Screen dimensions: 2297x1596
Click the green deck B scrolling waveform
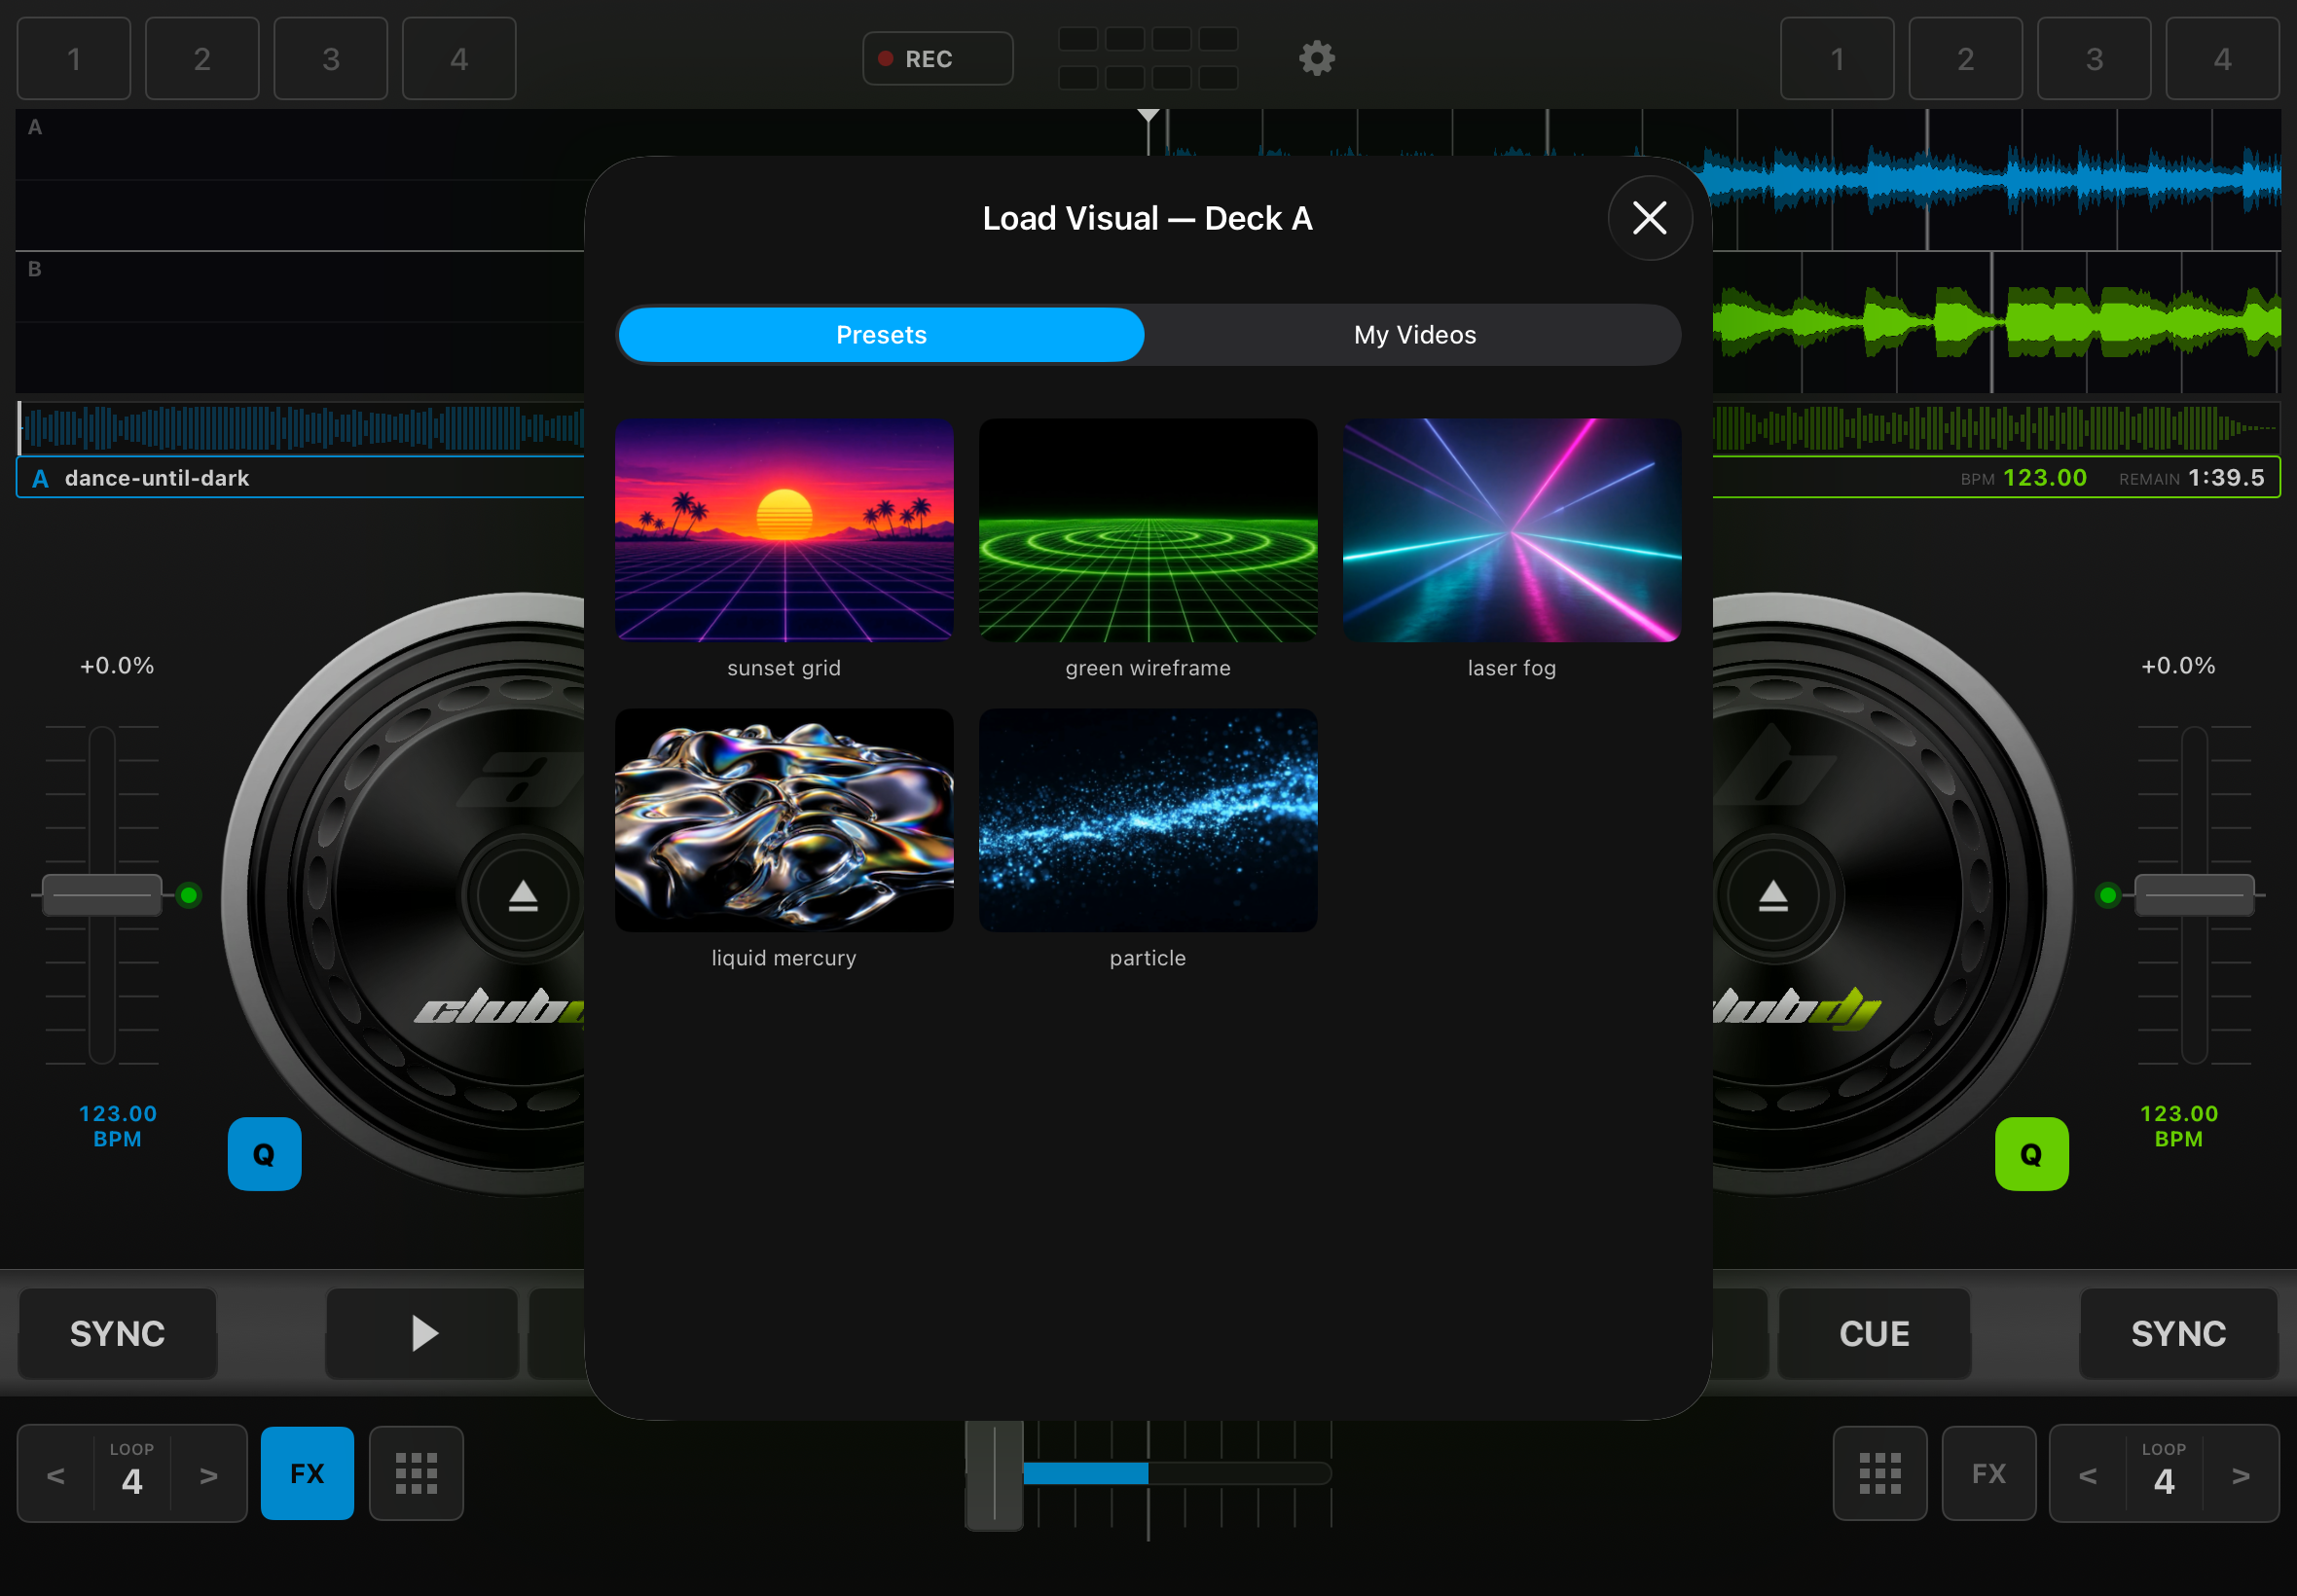[1996, 322]
